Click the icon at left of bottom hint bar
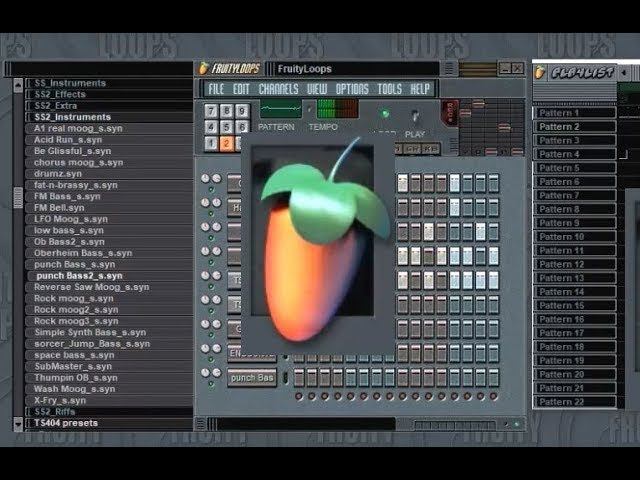The height and width of the screenshot is (480, 640). (x=200, y=424)
